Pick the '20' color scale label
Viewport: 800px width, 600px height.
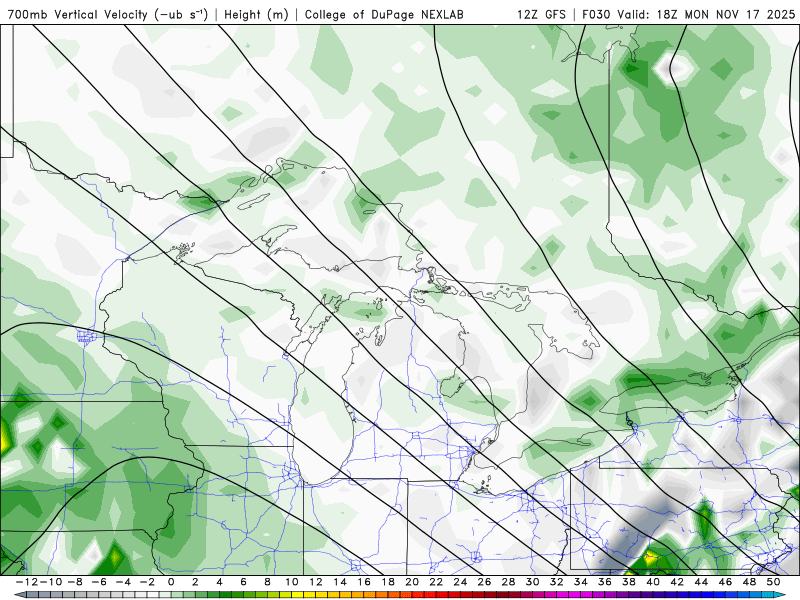click(x=412, y=582)
